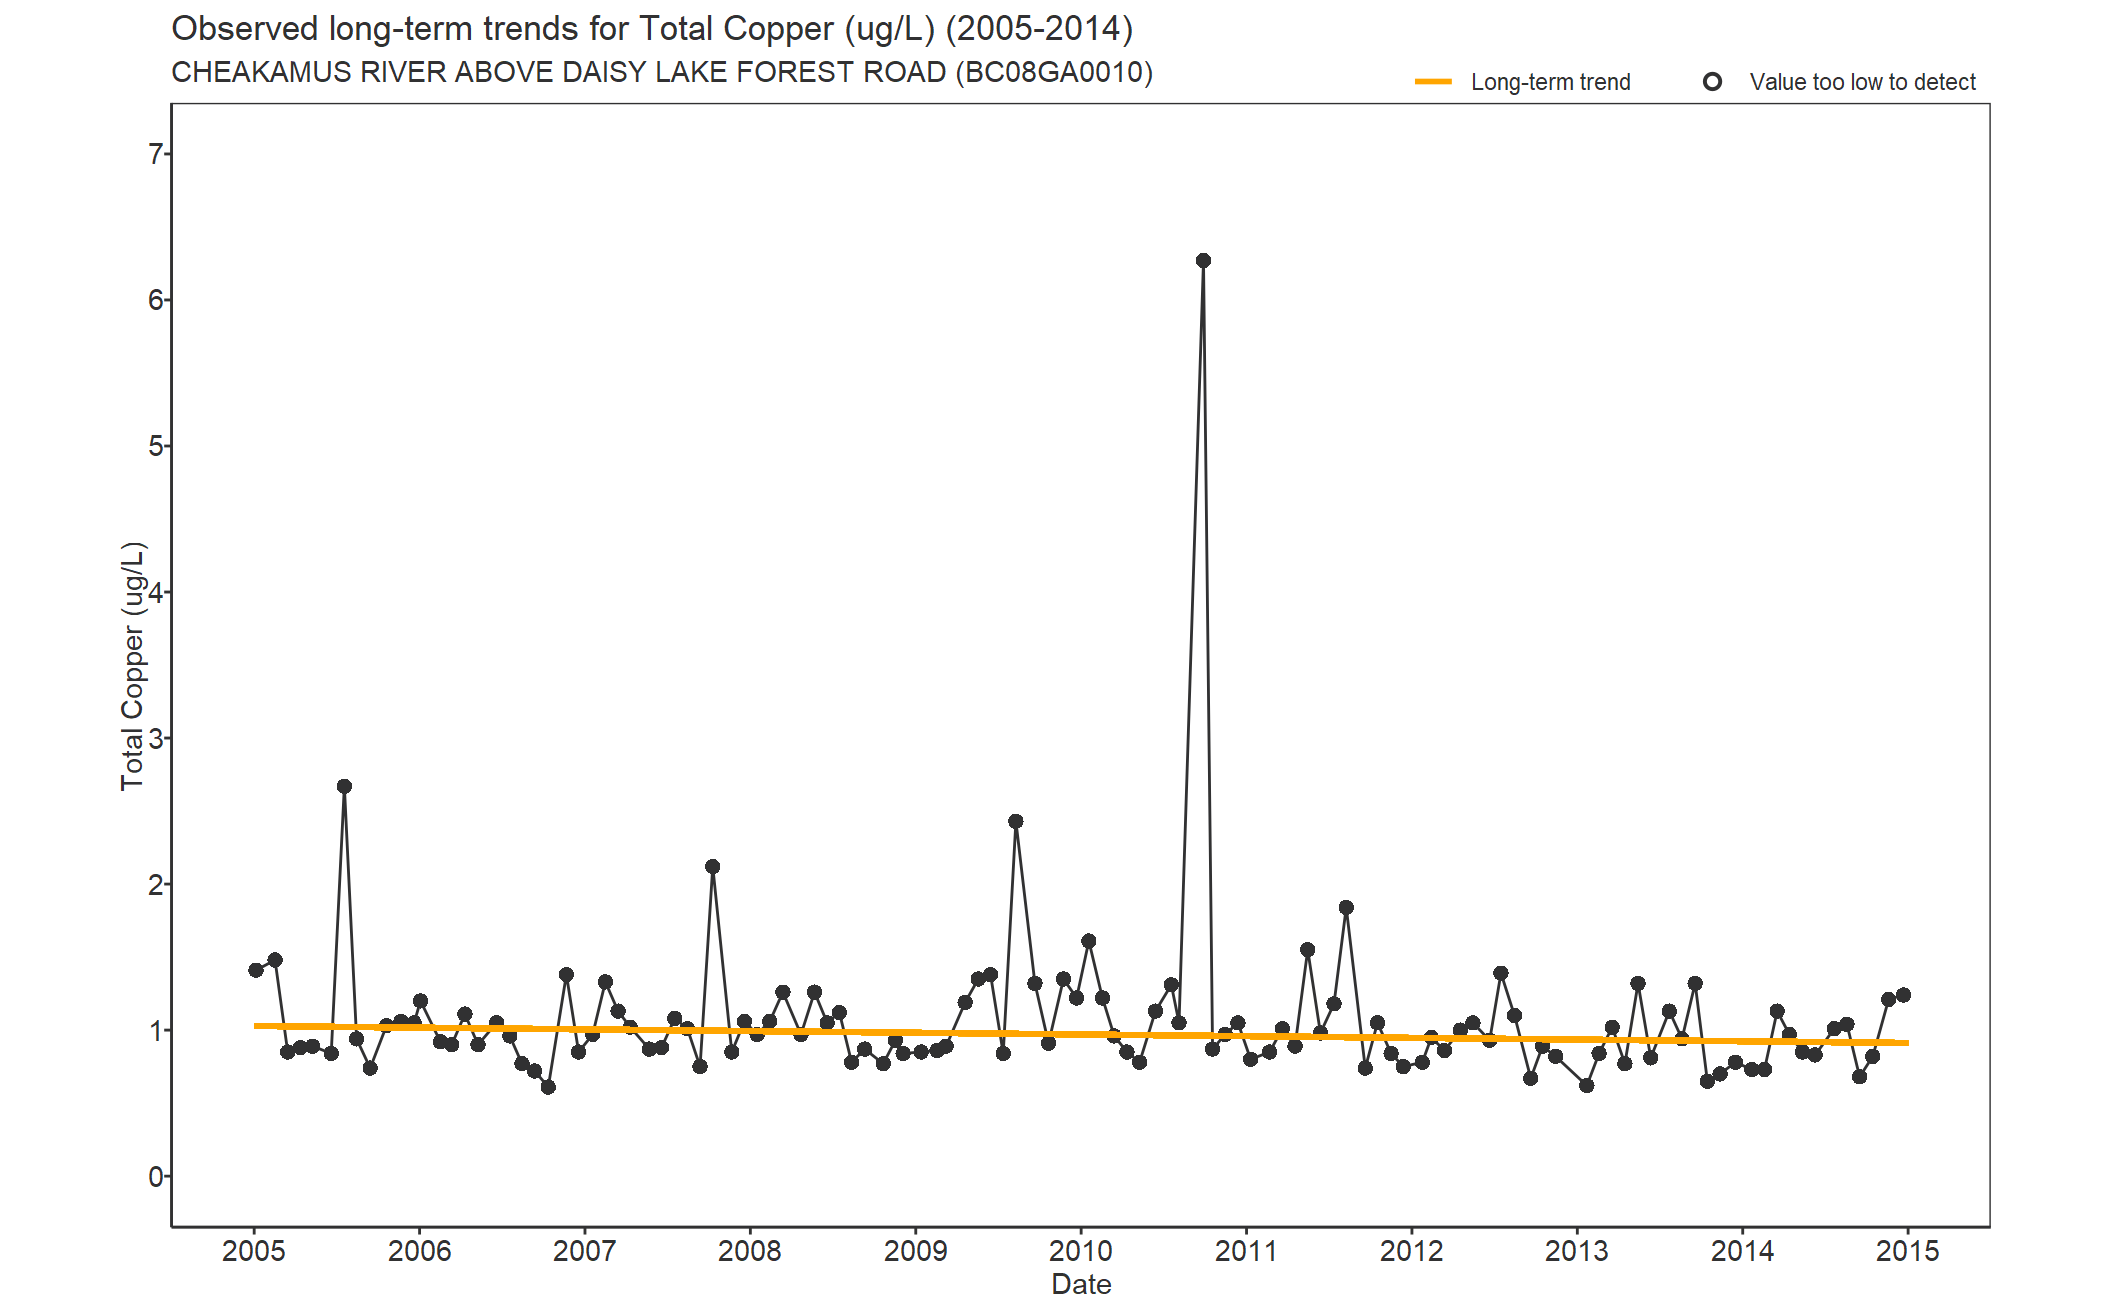Click the 'Long-term trend' legend label
Screen dimensions: 2112x1309
click(x=1550, y=82)
